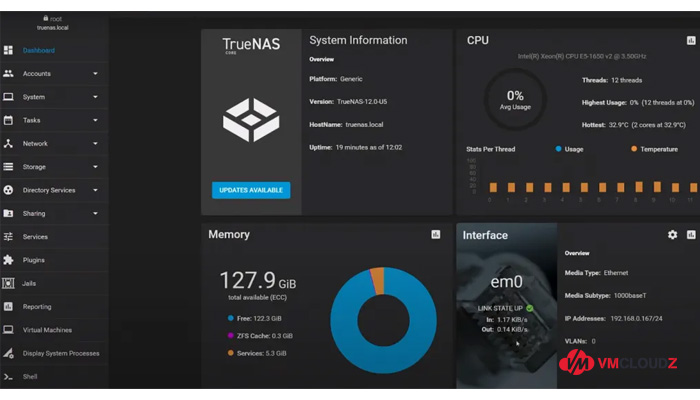Open the Virtual Machines menu item
This screenshot has width=700, height=400.
click(54, 330)
